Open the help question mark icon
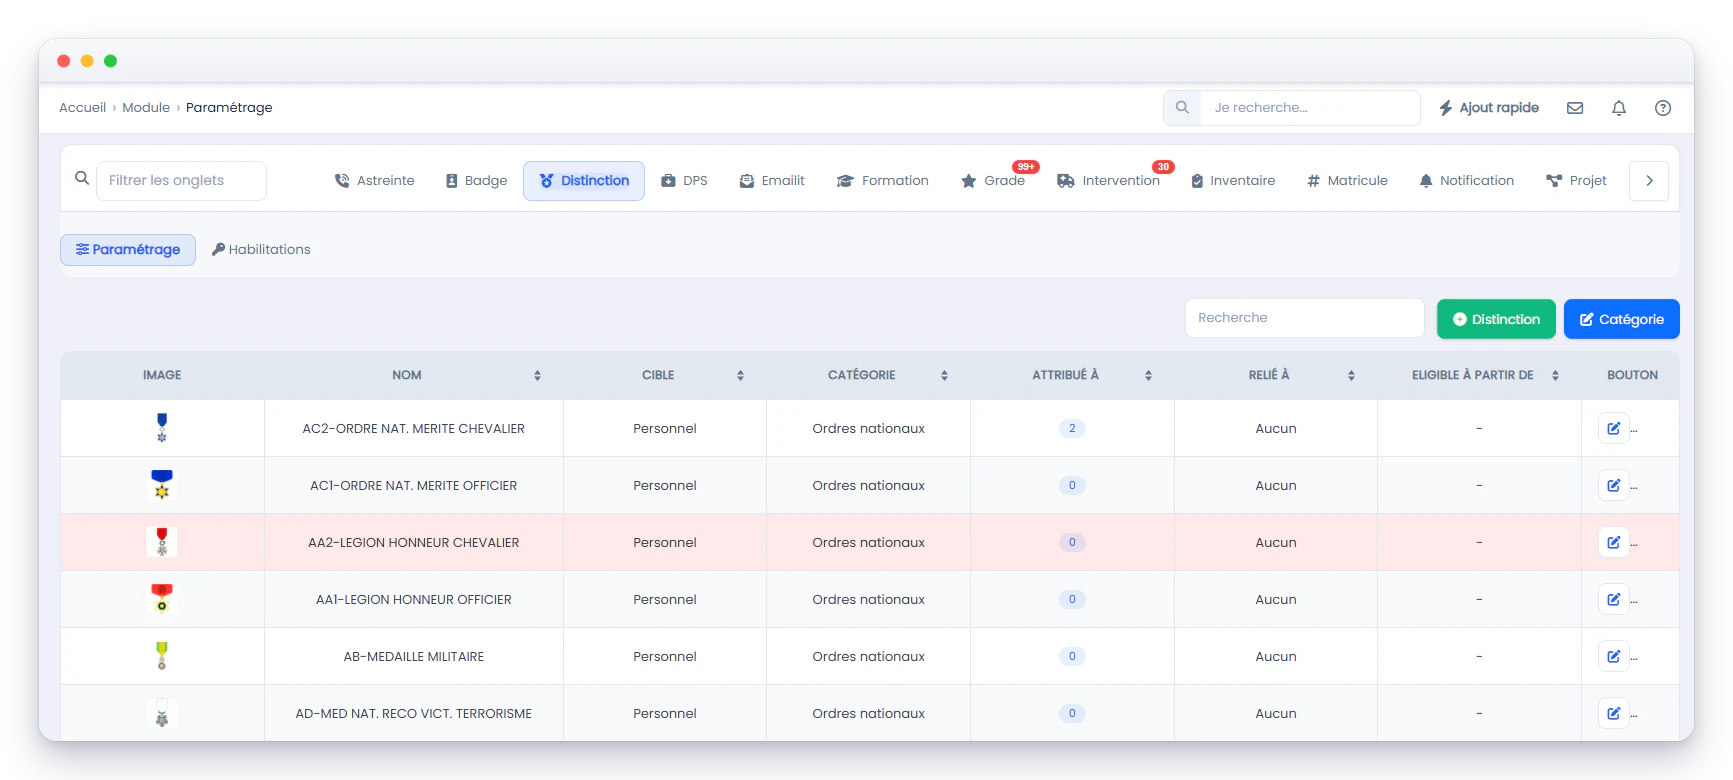Viewport: 1733px width, 780px height. click(1663, 108)
